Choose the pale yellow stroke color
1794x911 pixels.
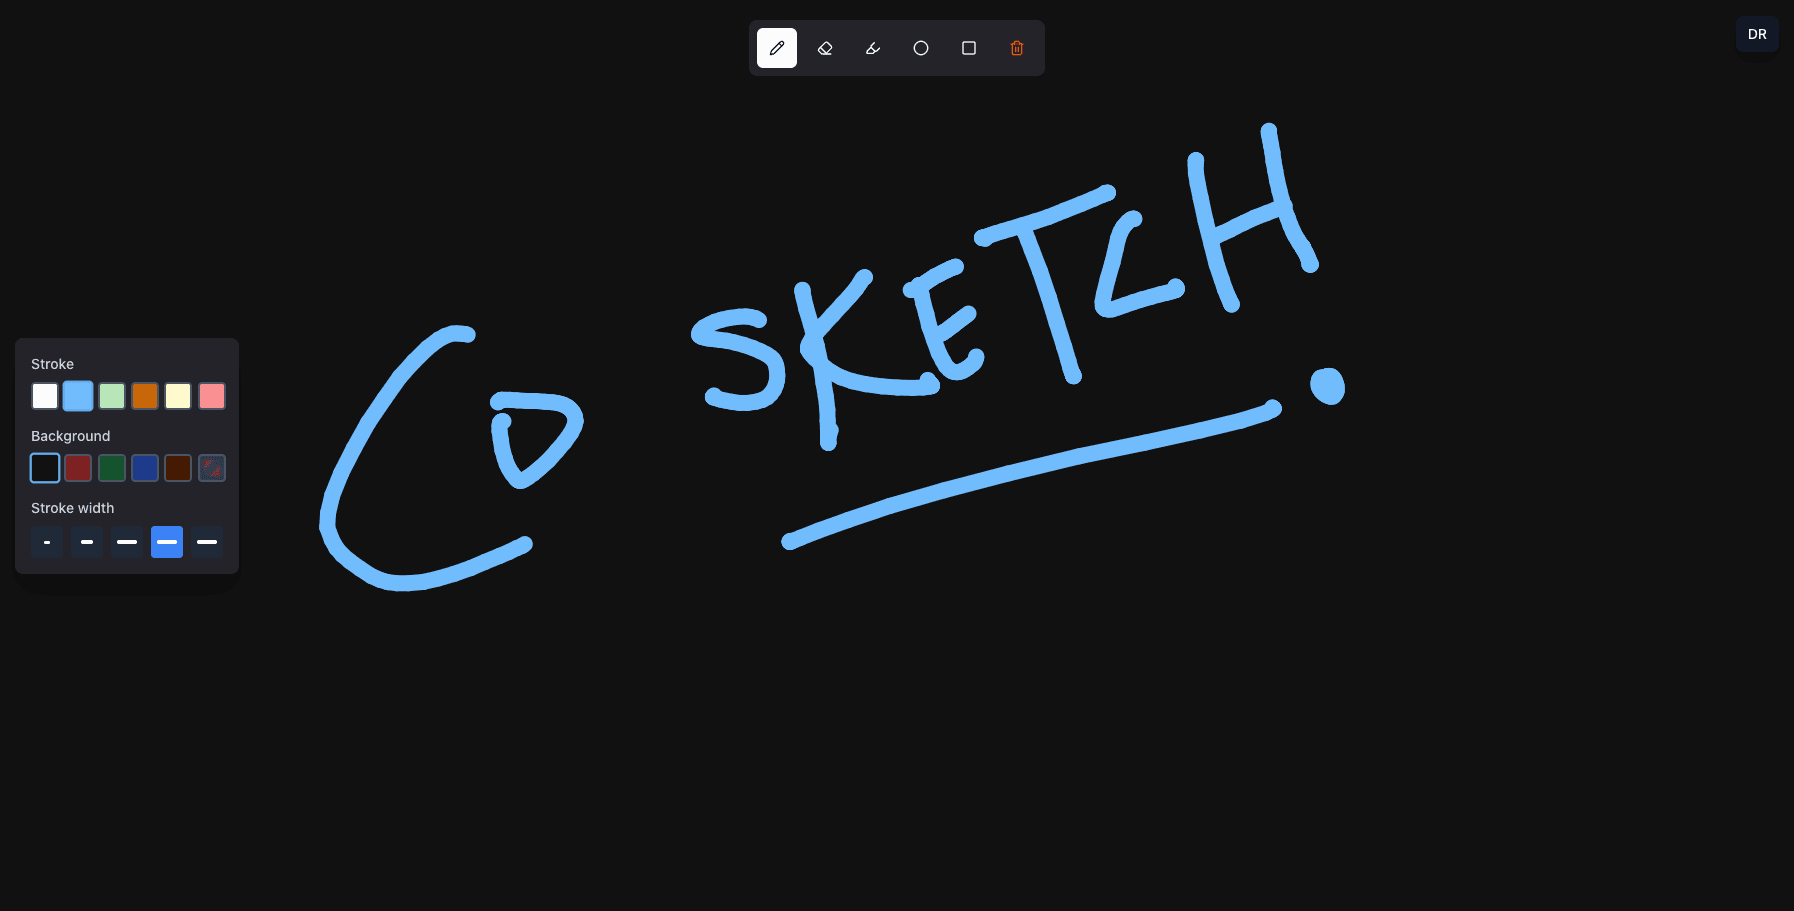coord(178,396)
